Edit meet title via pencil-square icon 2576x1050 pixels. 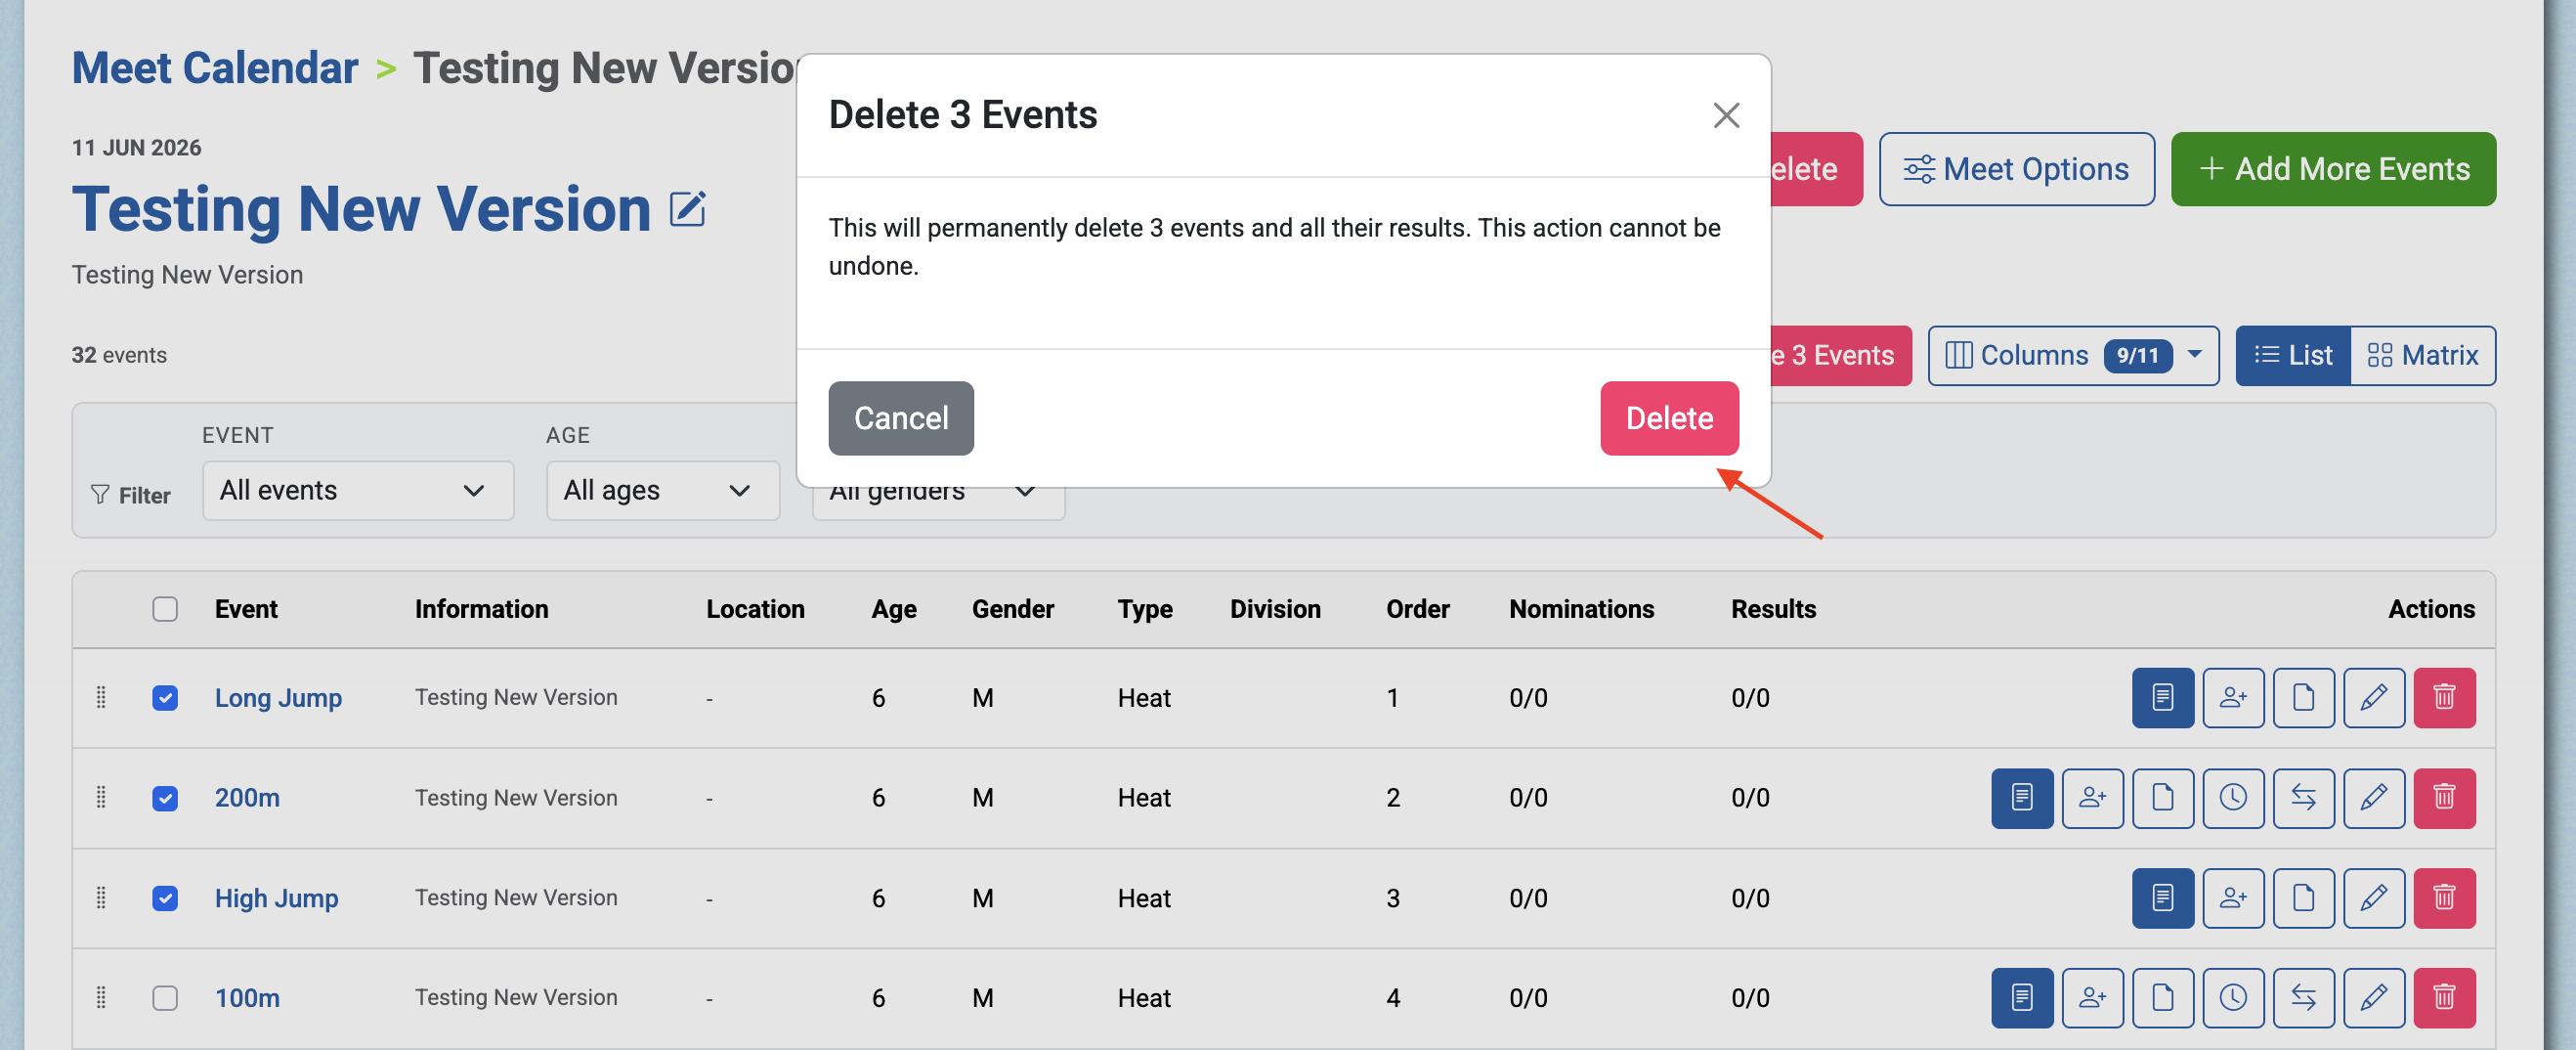point(687,209)
